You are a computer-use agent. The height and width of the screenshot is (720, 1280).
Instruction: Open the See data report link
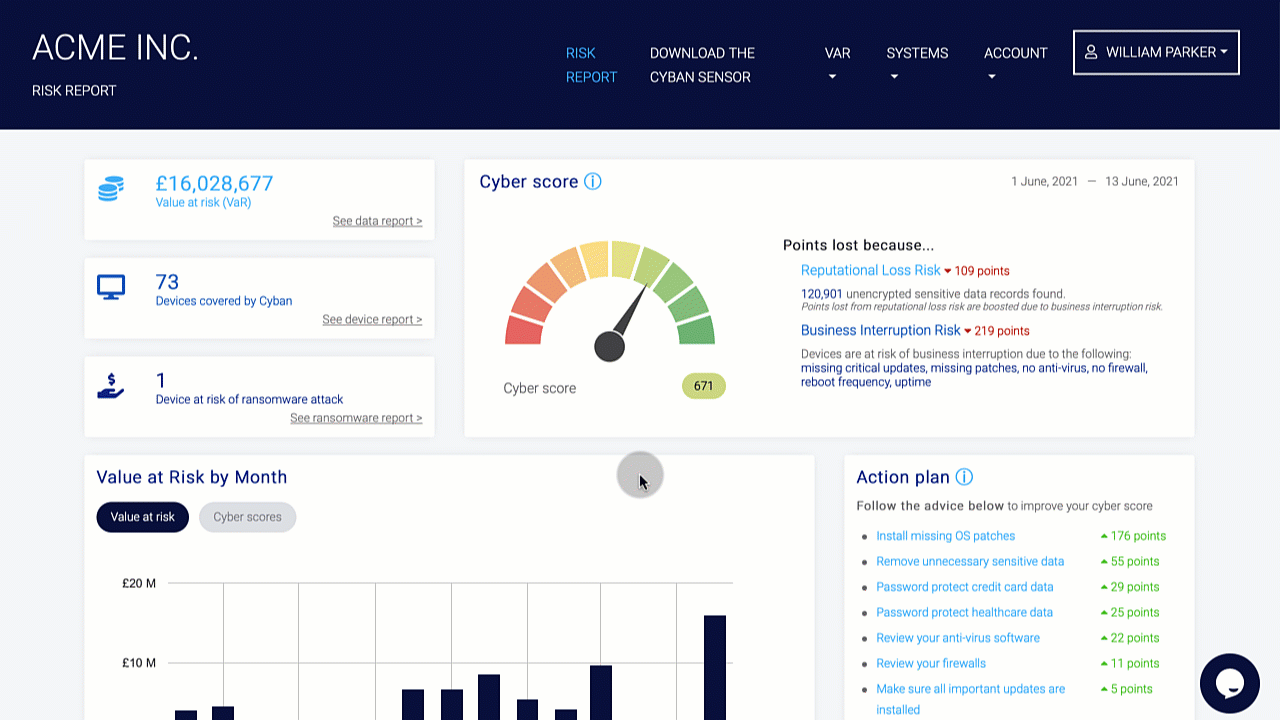377,221
